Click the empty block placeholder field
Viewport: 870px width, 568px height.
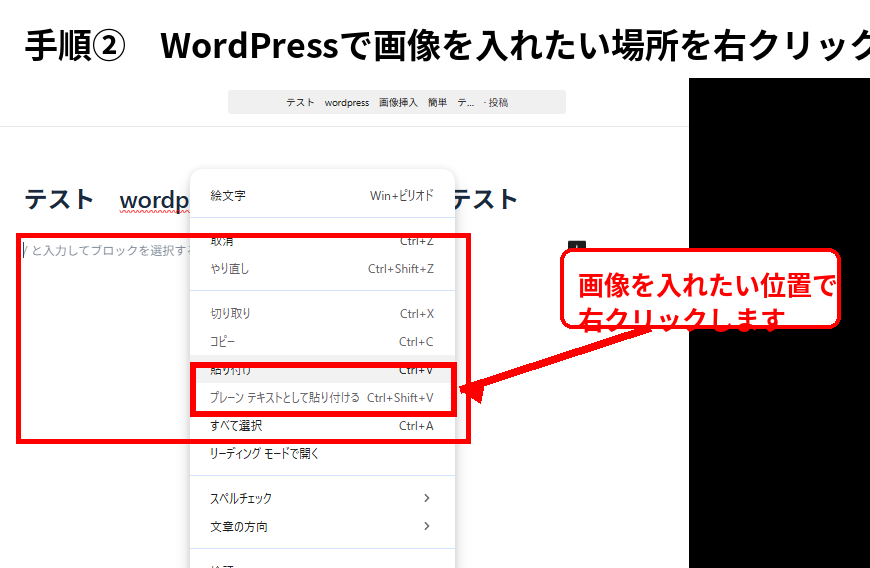pyautogui.click(x=105, y=251)
